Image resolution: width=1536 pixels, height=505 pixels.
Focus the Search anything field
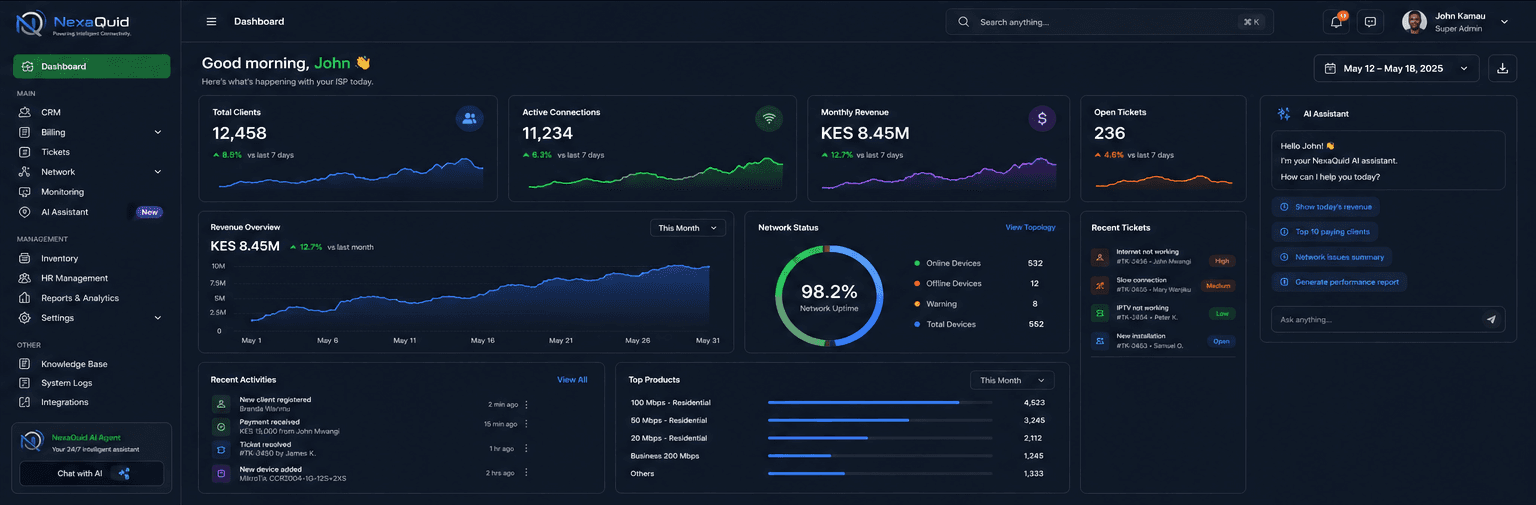1110,22
